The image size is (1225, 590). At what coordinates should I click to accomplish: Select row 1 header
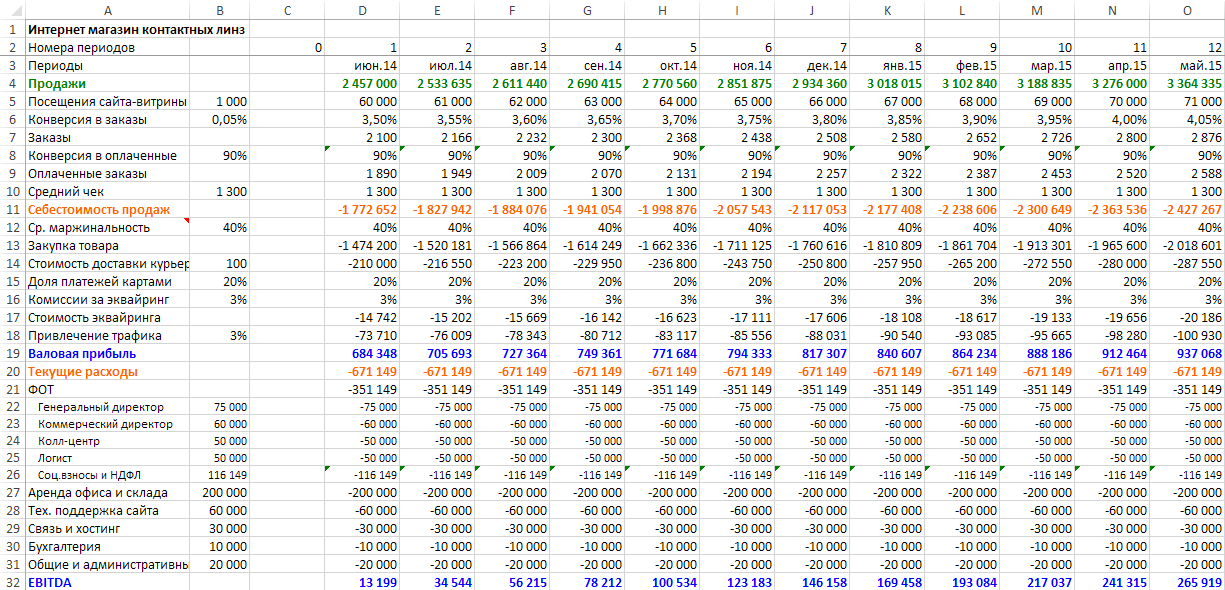[x=12, y=29]
